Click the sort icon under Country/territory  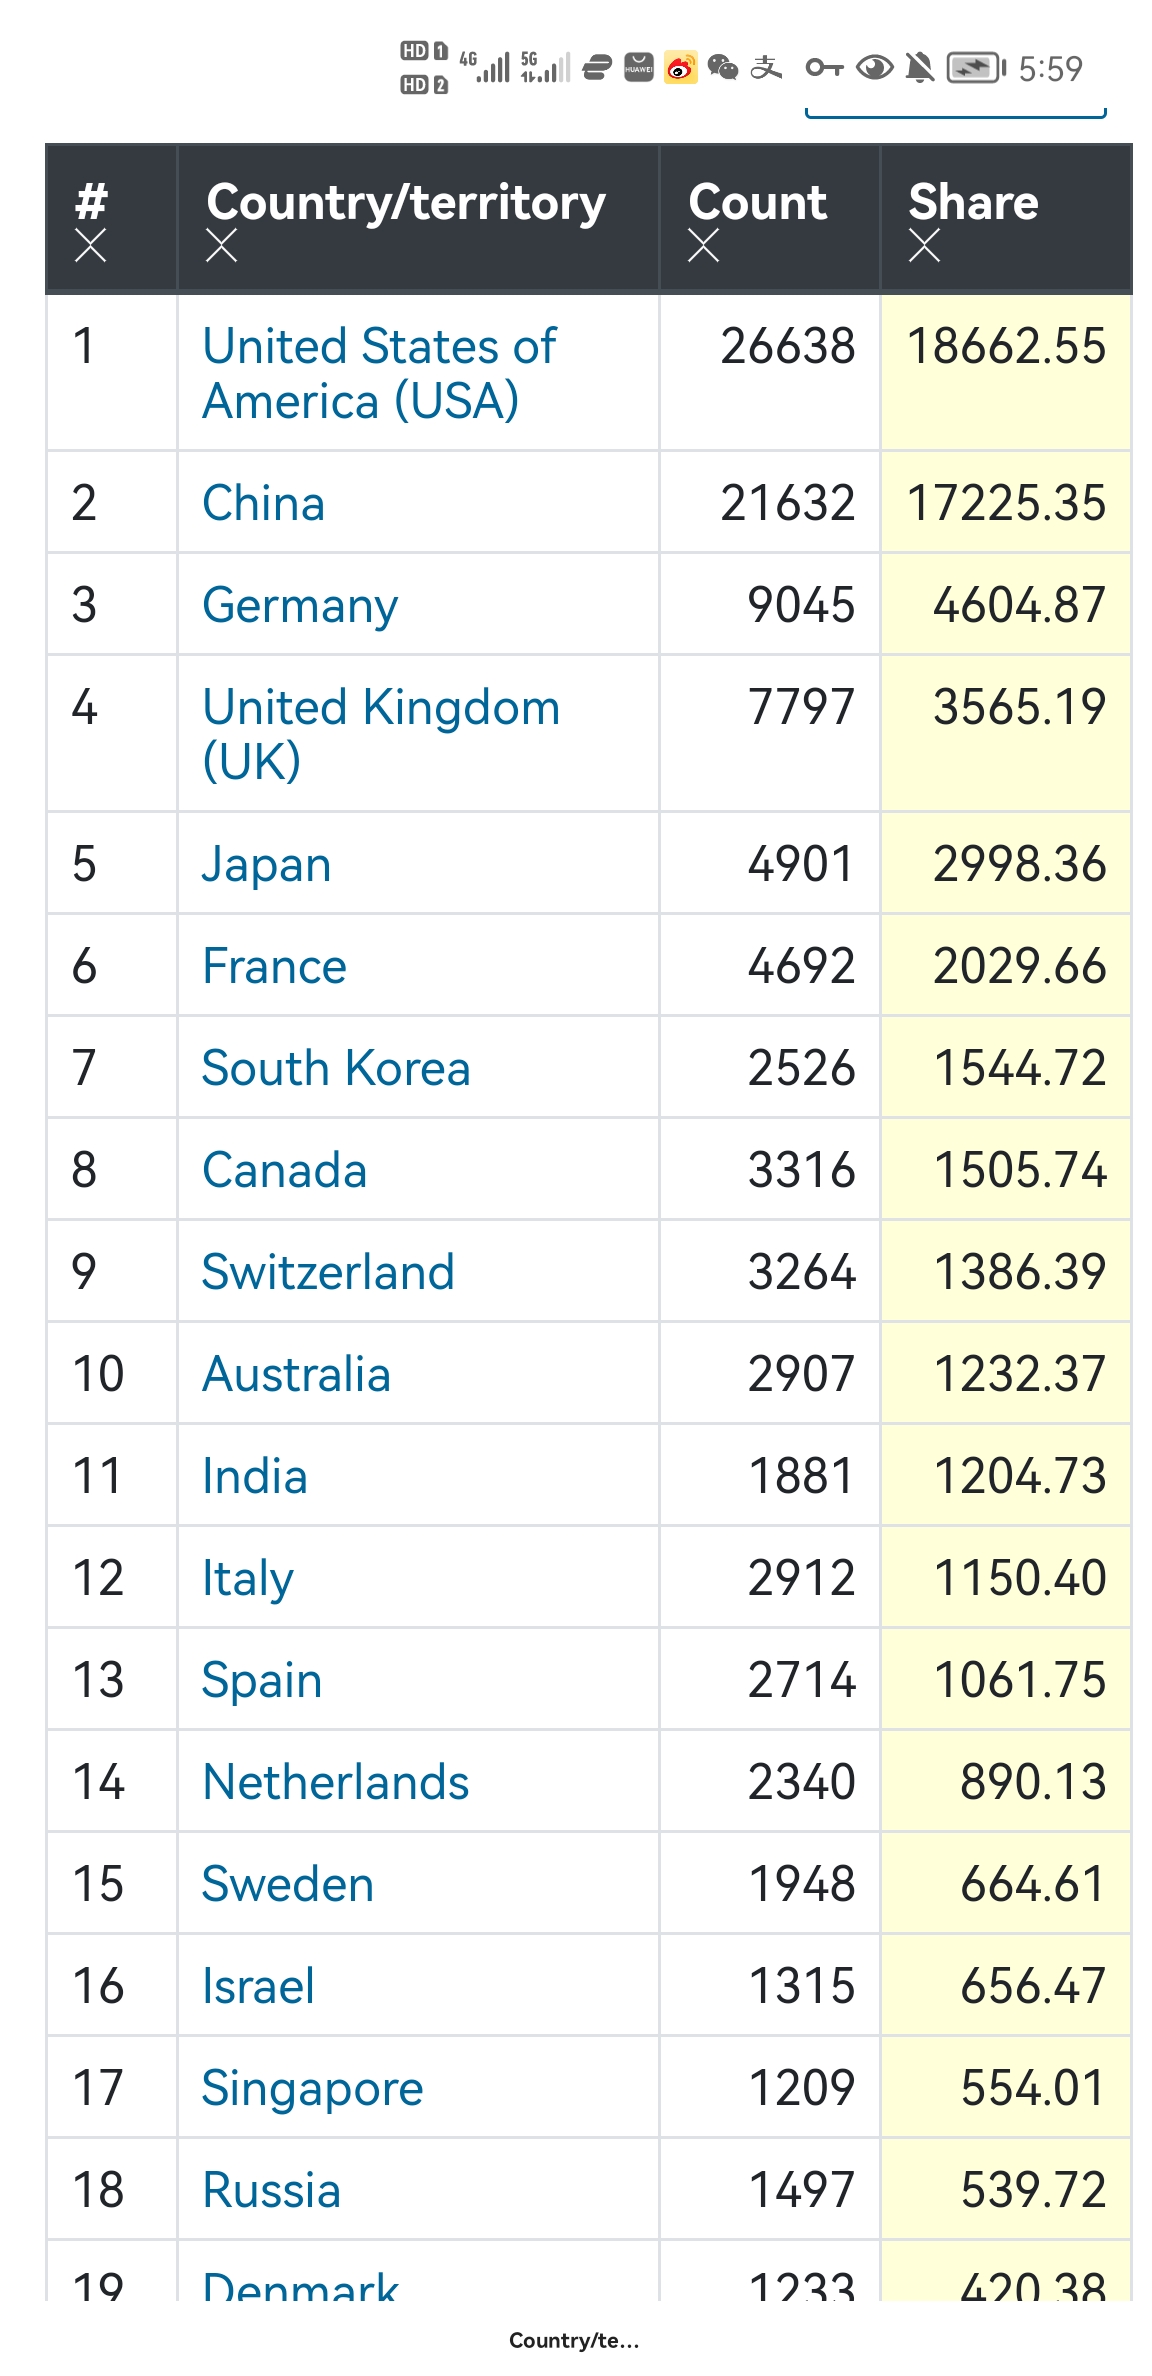[x=221, y=245]
